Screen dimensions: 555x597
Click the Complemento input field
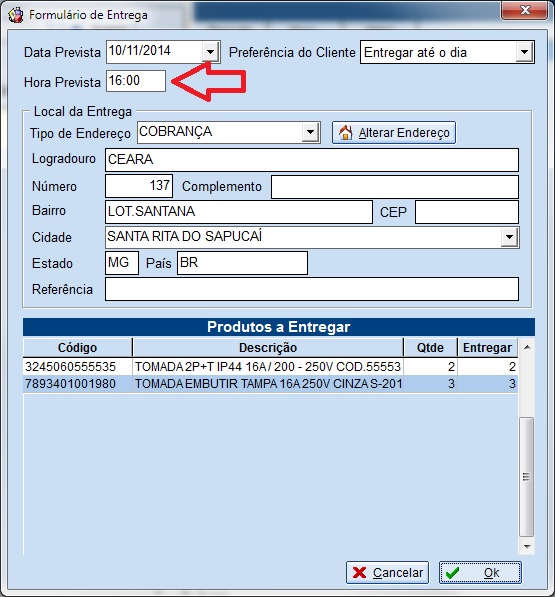[395, 187]
